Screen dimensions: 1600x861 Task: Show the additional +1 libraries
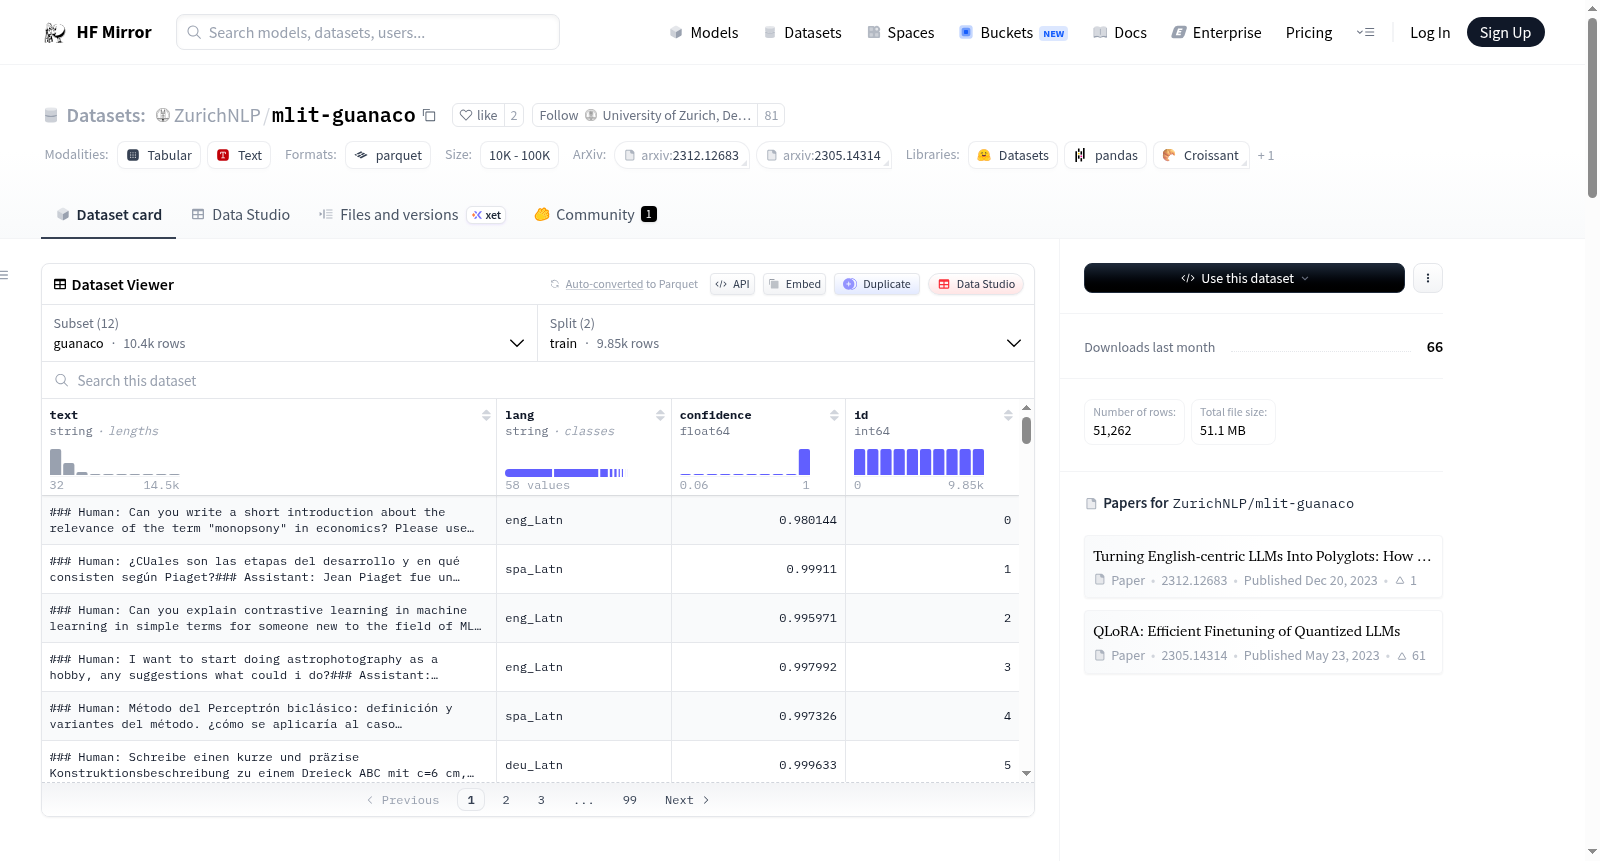point(1266,156)
